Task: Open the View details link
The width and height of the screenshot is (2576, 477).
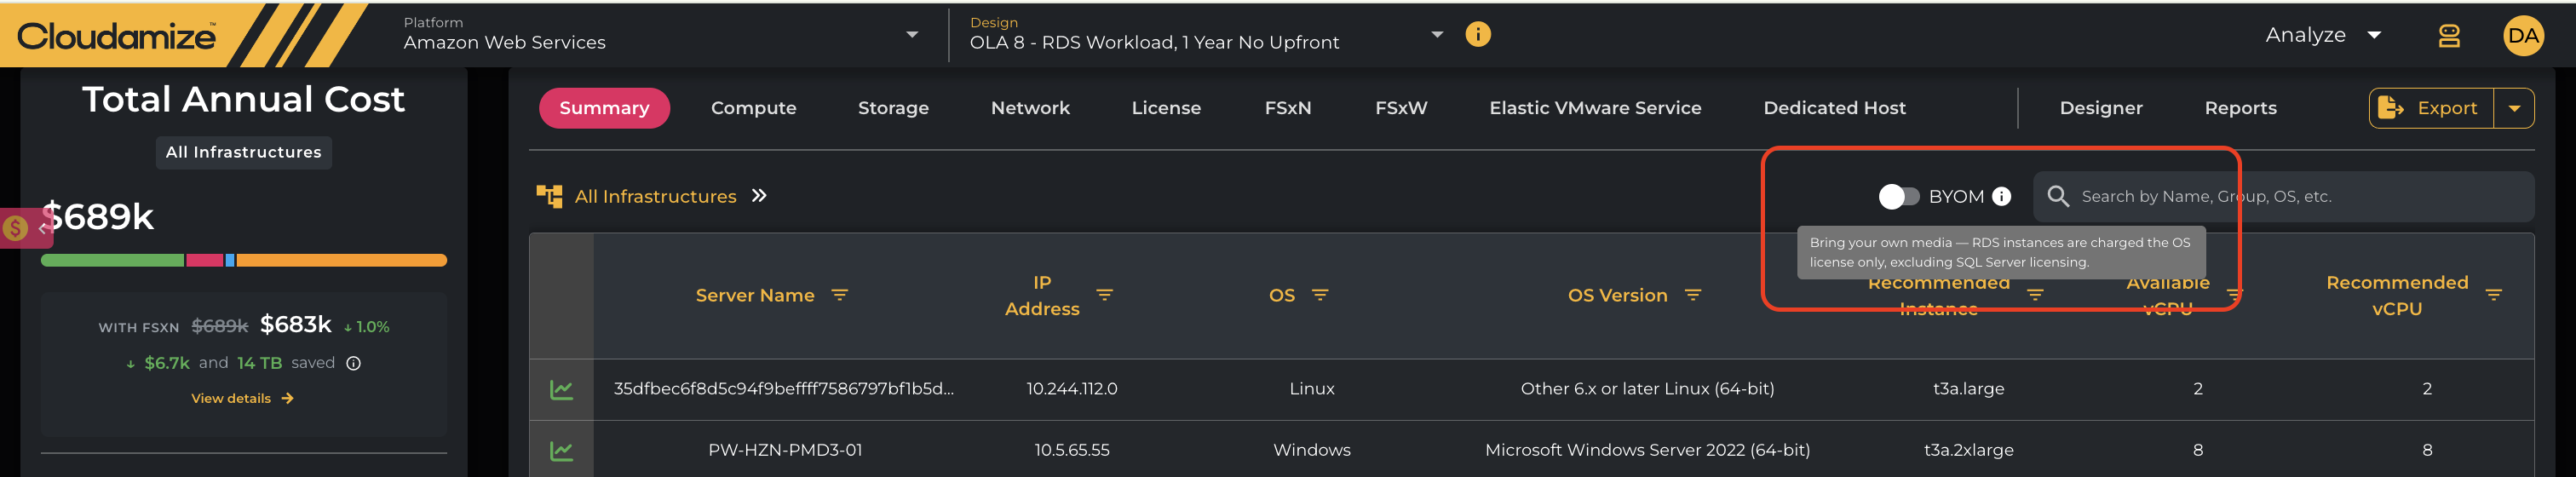Action: pyautogui.click(x=231, y=398)
